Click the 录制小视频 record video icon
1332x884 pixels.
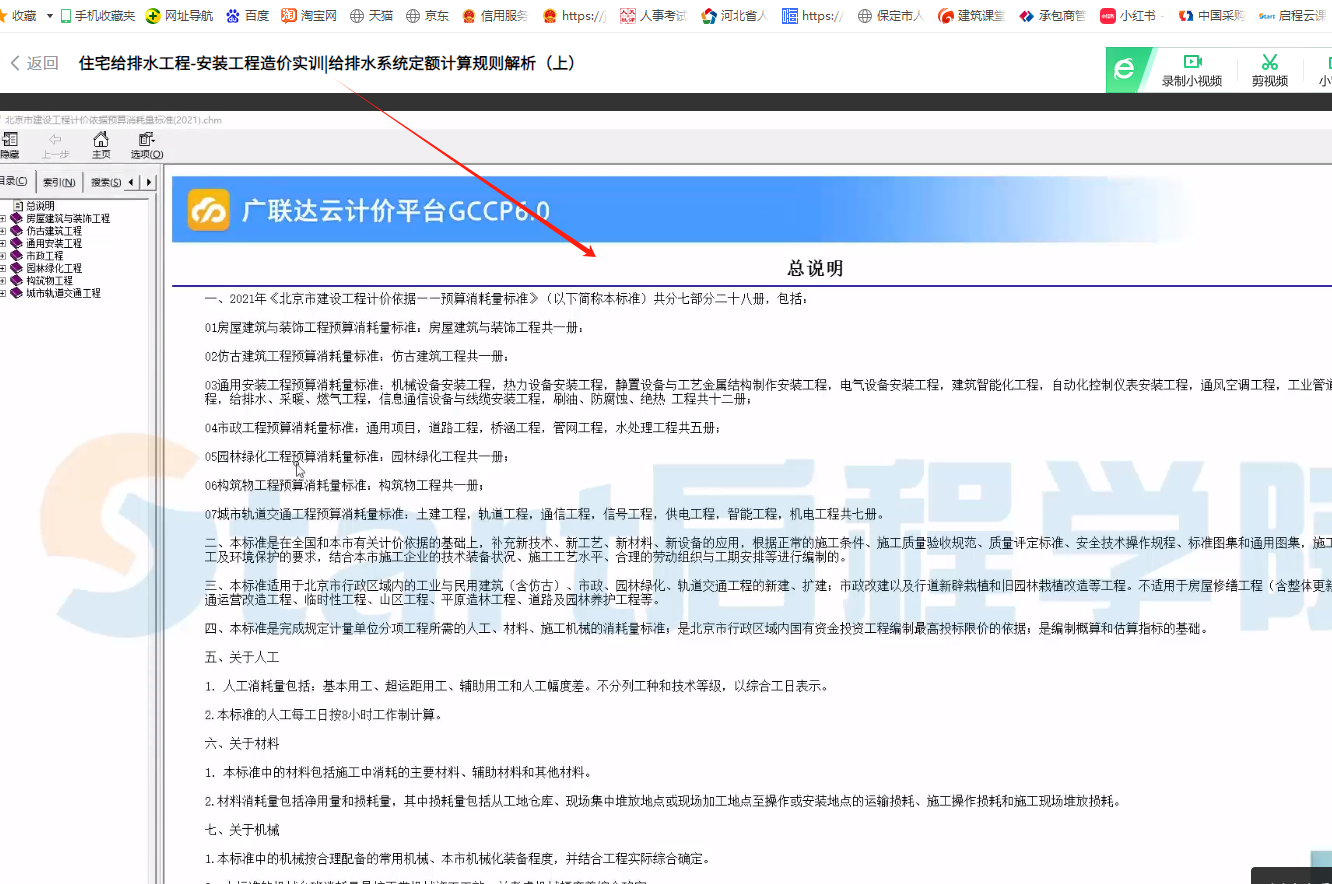click(1192, 62)
